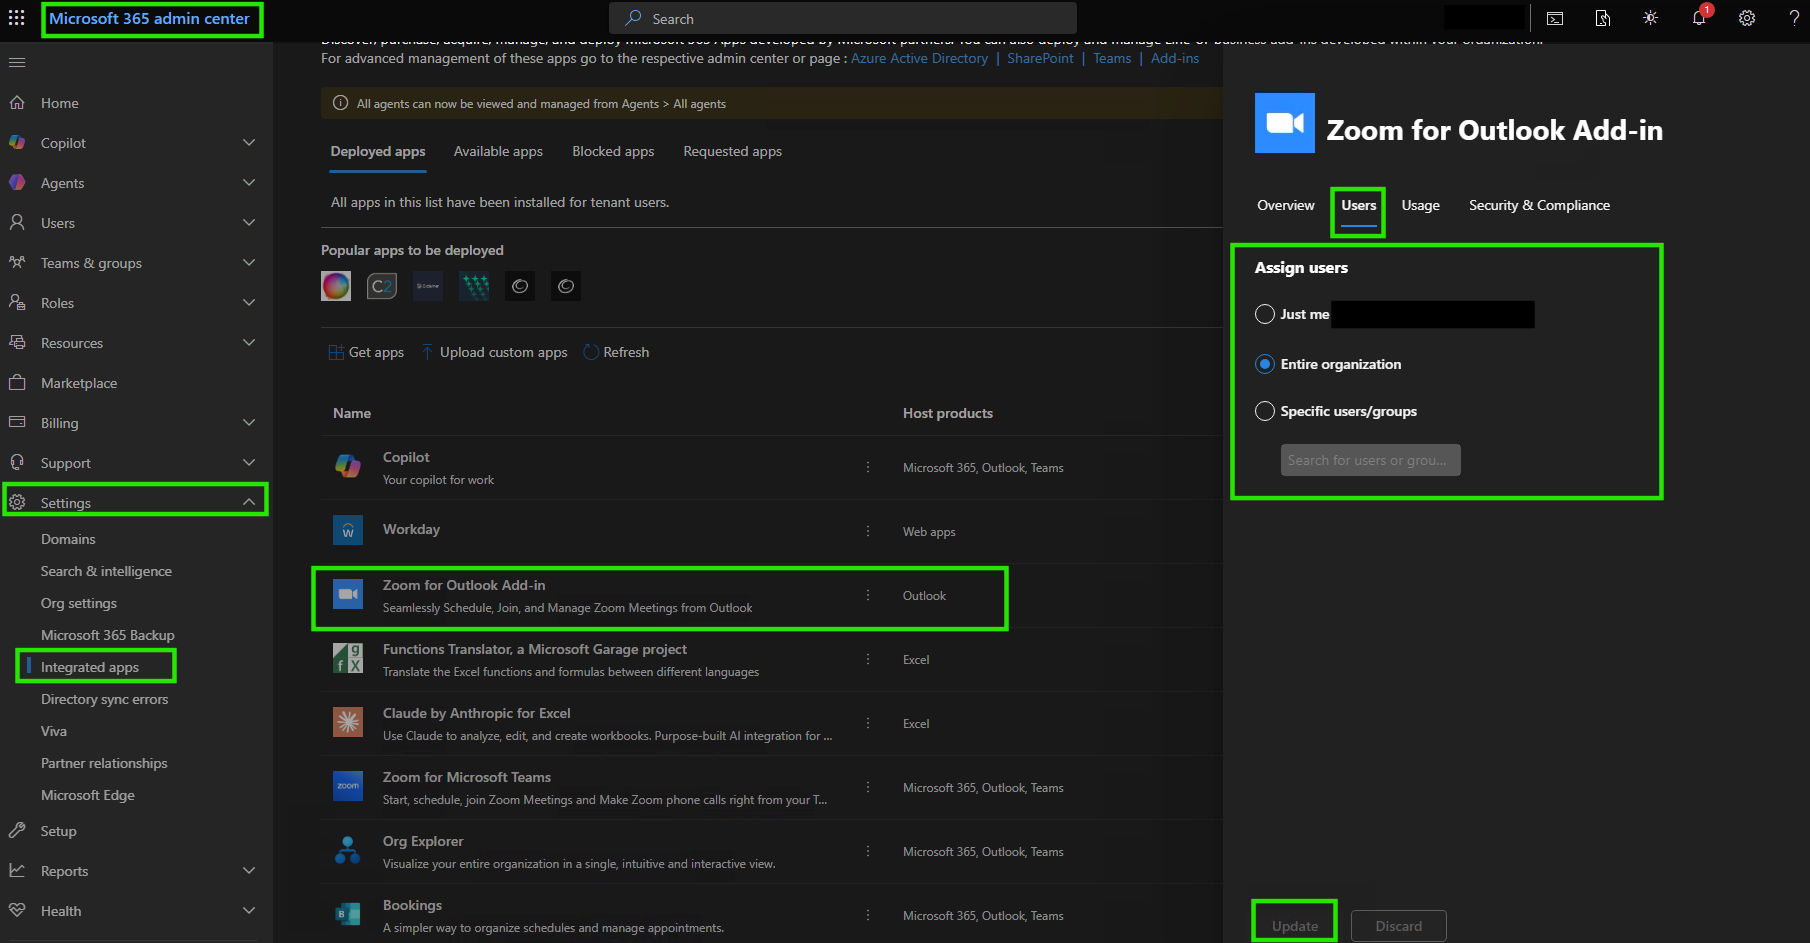Open the help question mark icon

tap(1794, 18)
